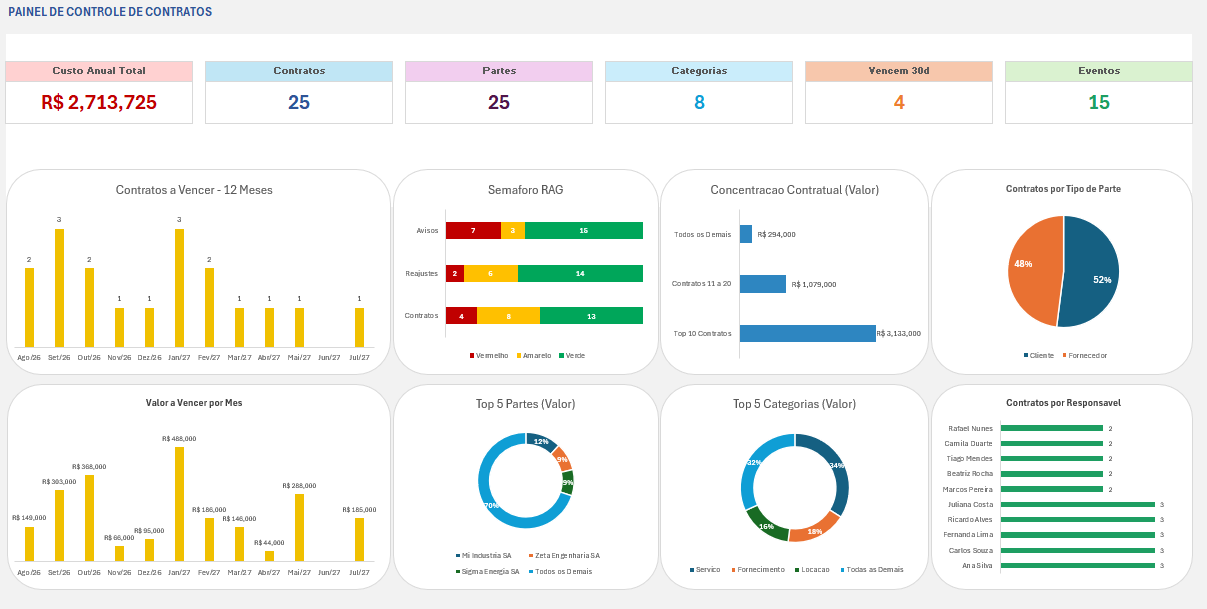Click the green Avisos segment showing 15

584,230
